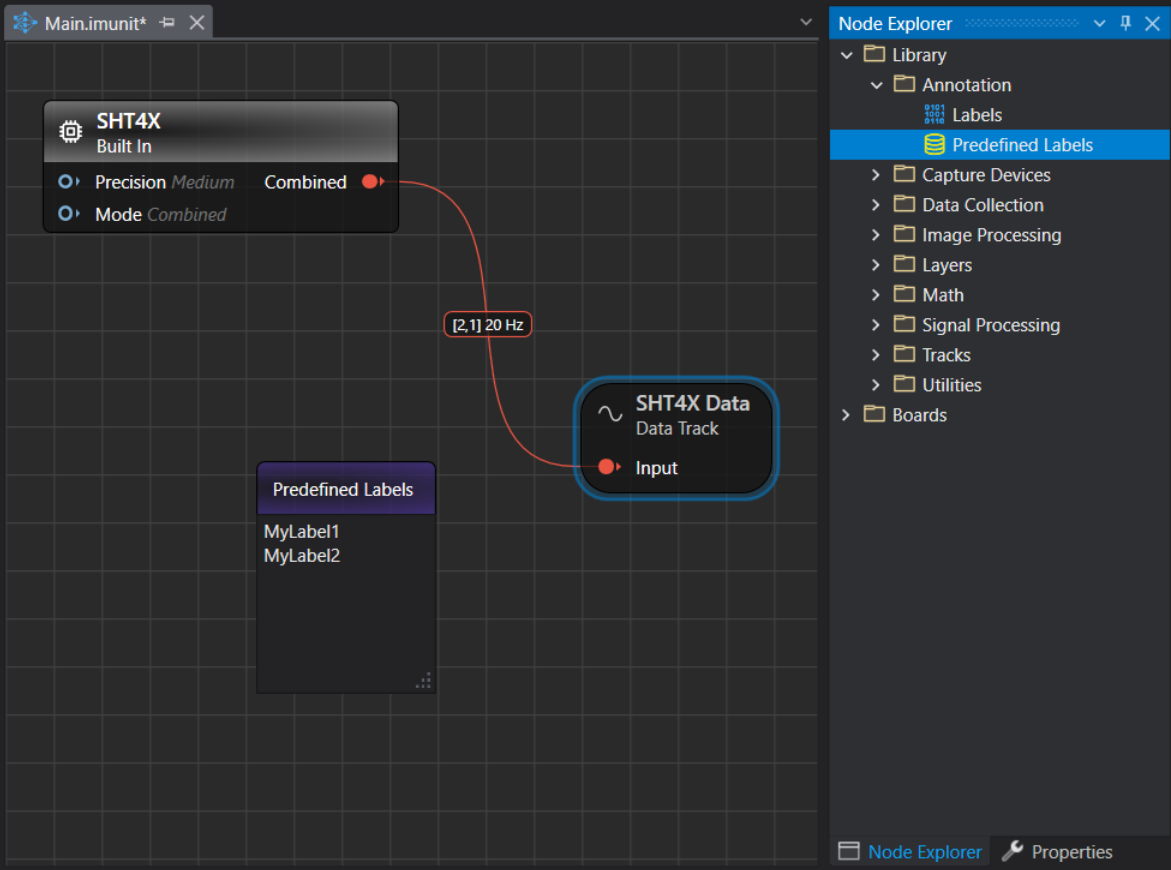Select Predefined Labels in Node Explorer
Viewport: 1171px width, 870px height.
click(1022, 145)
